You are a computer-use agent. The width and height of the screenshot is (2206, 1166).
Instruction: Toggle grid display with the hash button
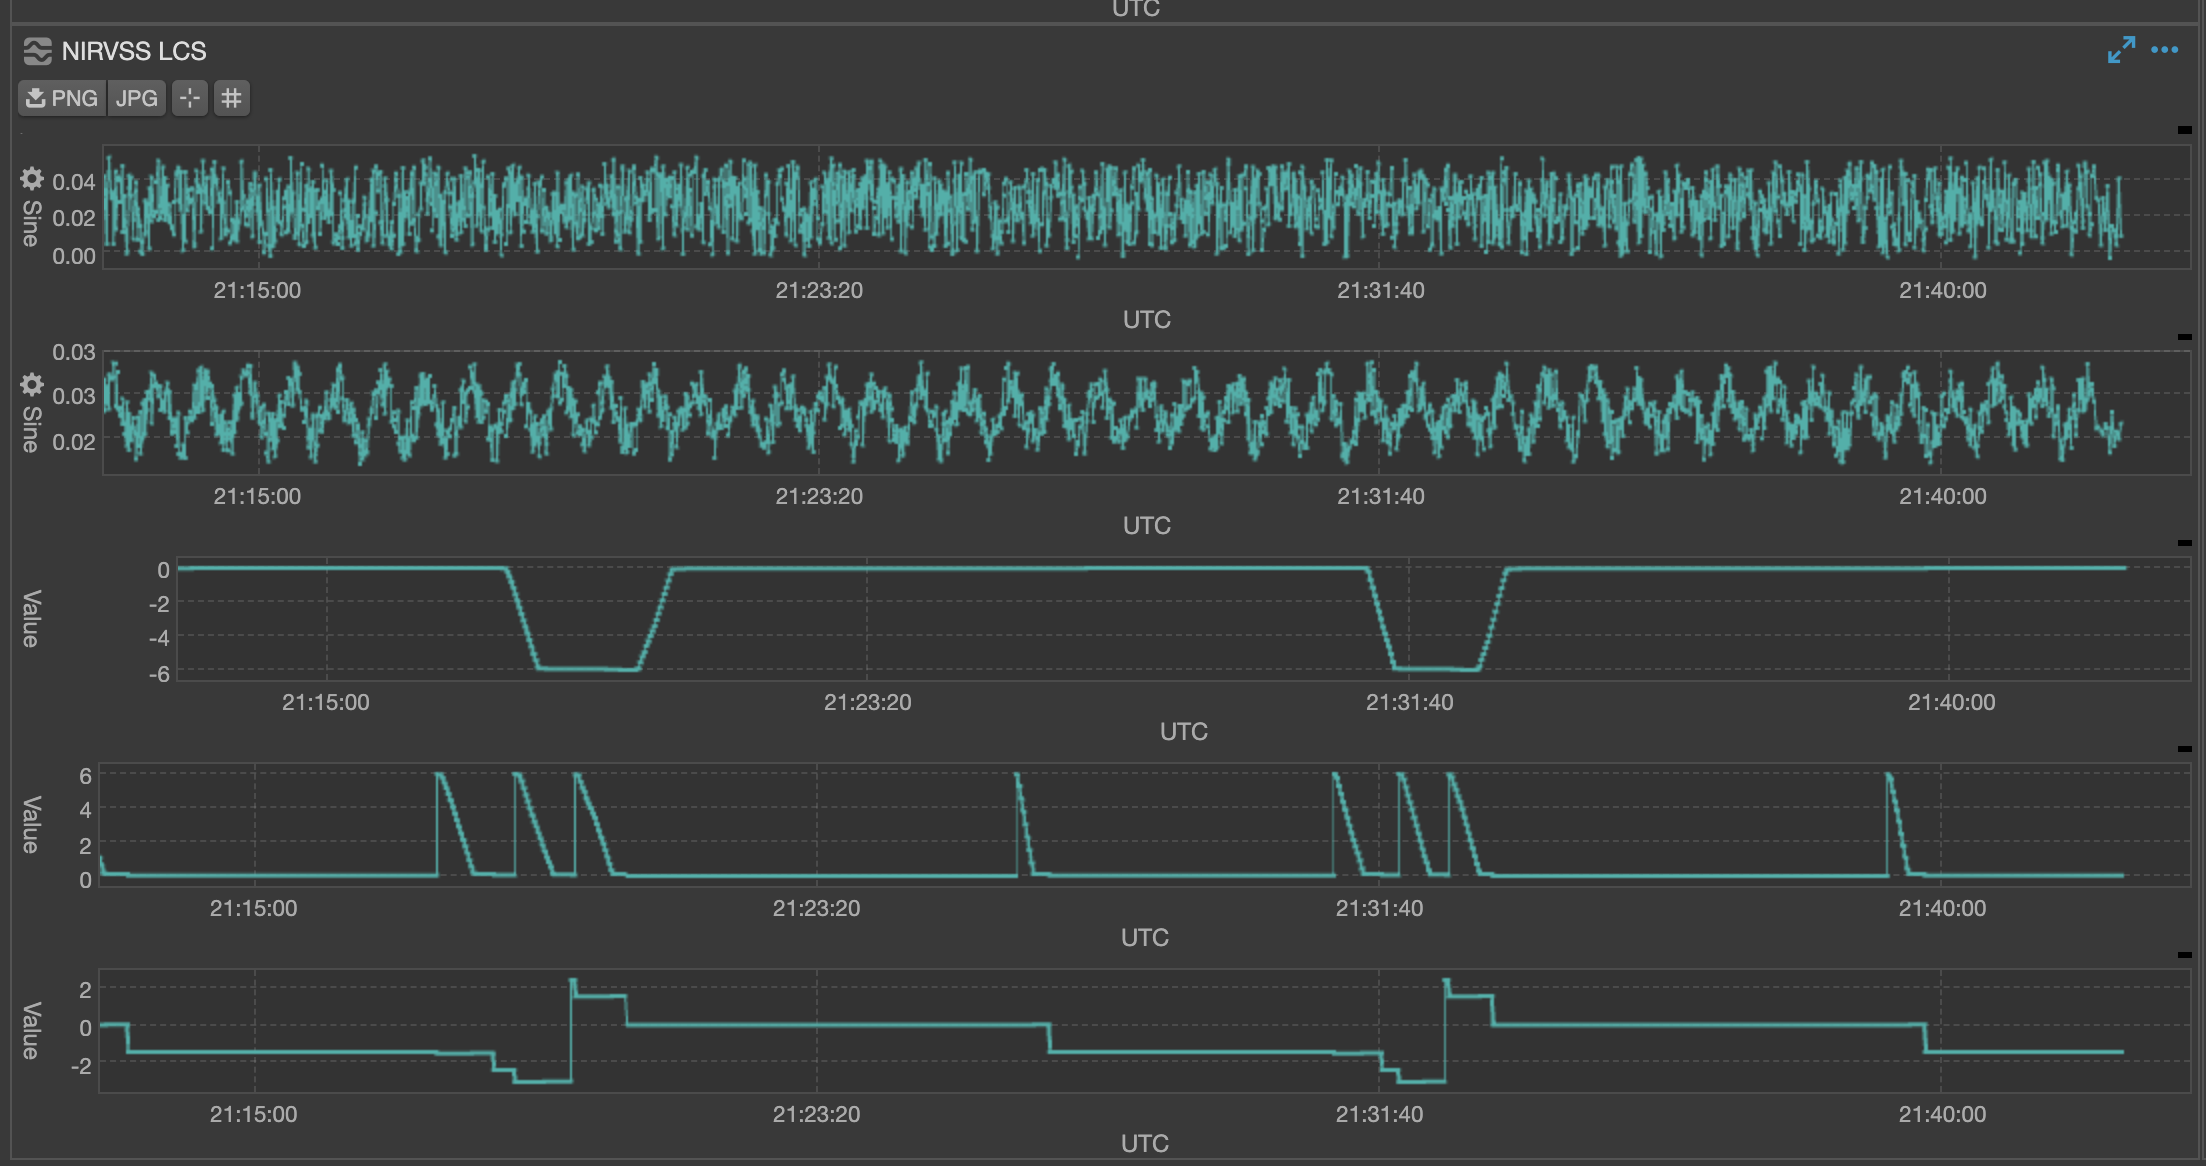[231, 98]
